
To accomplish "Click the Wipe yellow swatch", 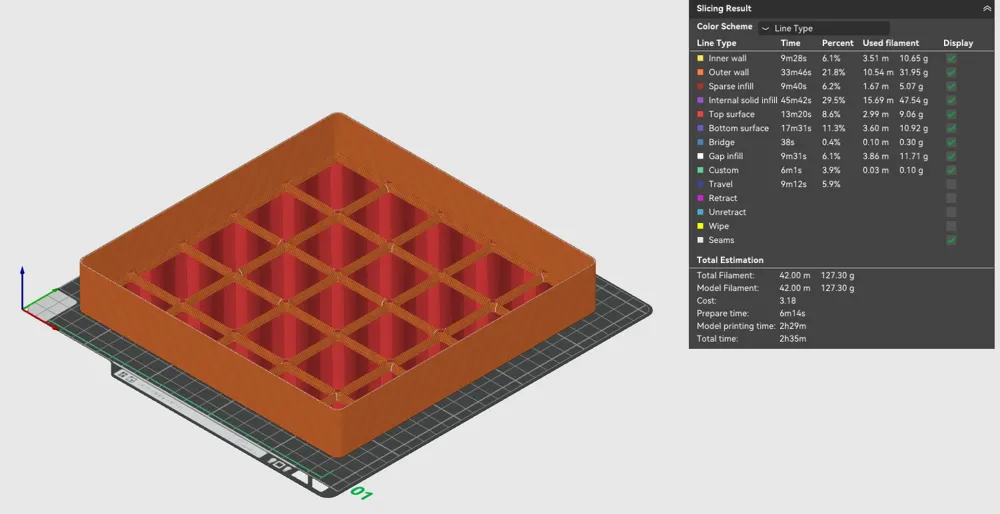I will click(x=700, y=226).
